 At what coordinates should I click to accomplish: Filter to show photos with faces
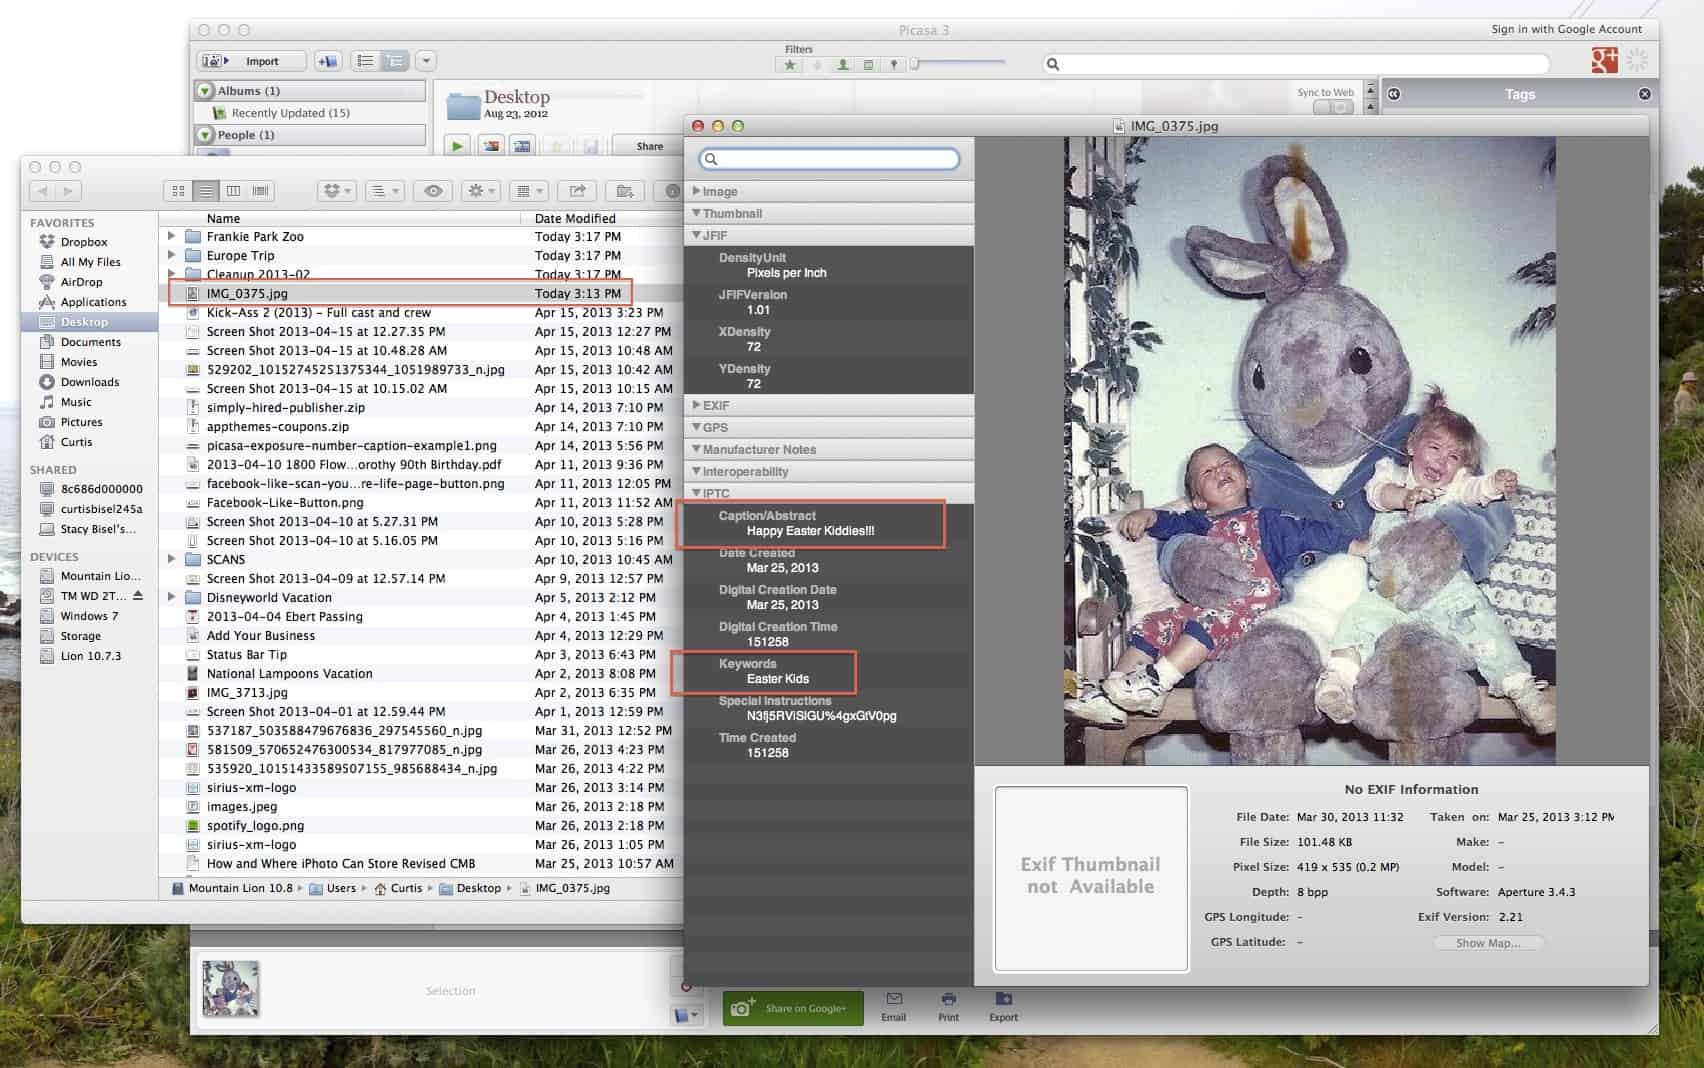tap(842, 65)
